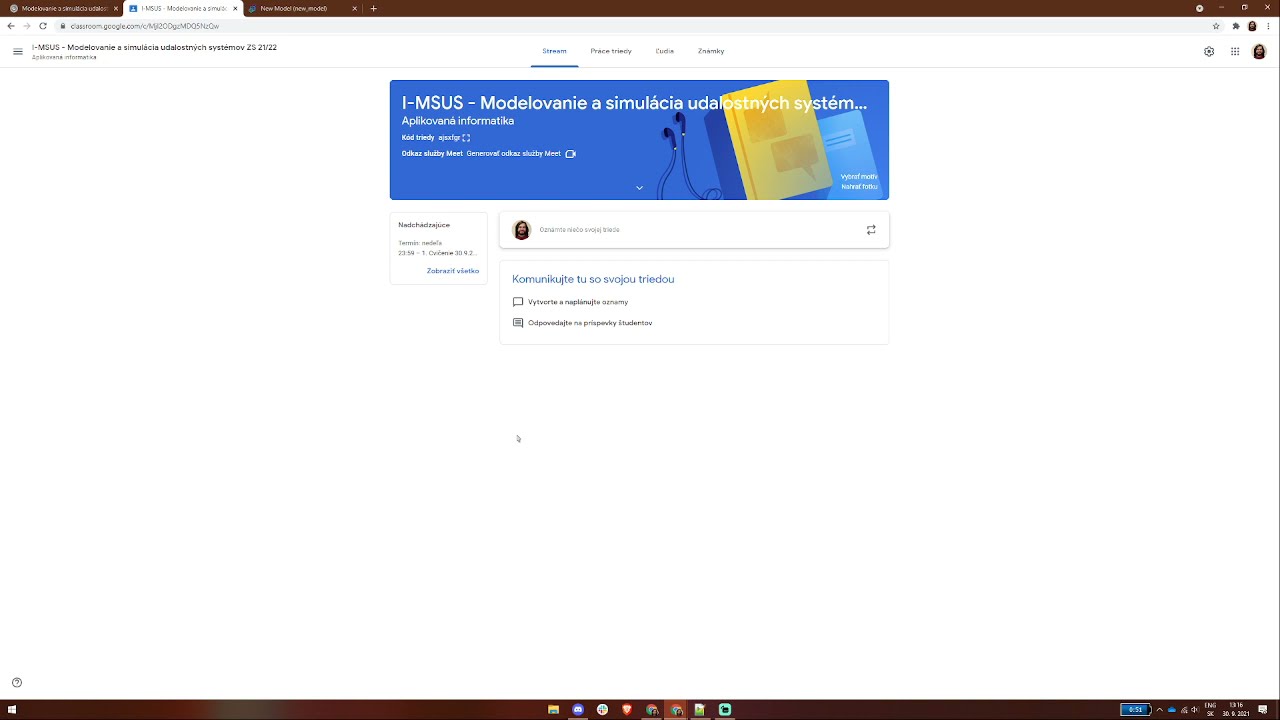The height and width of the screenshot is (720, 1280).
Task: Close the New Model browser tab
Action: tap(354, 8)
